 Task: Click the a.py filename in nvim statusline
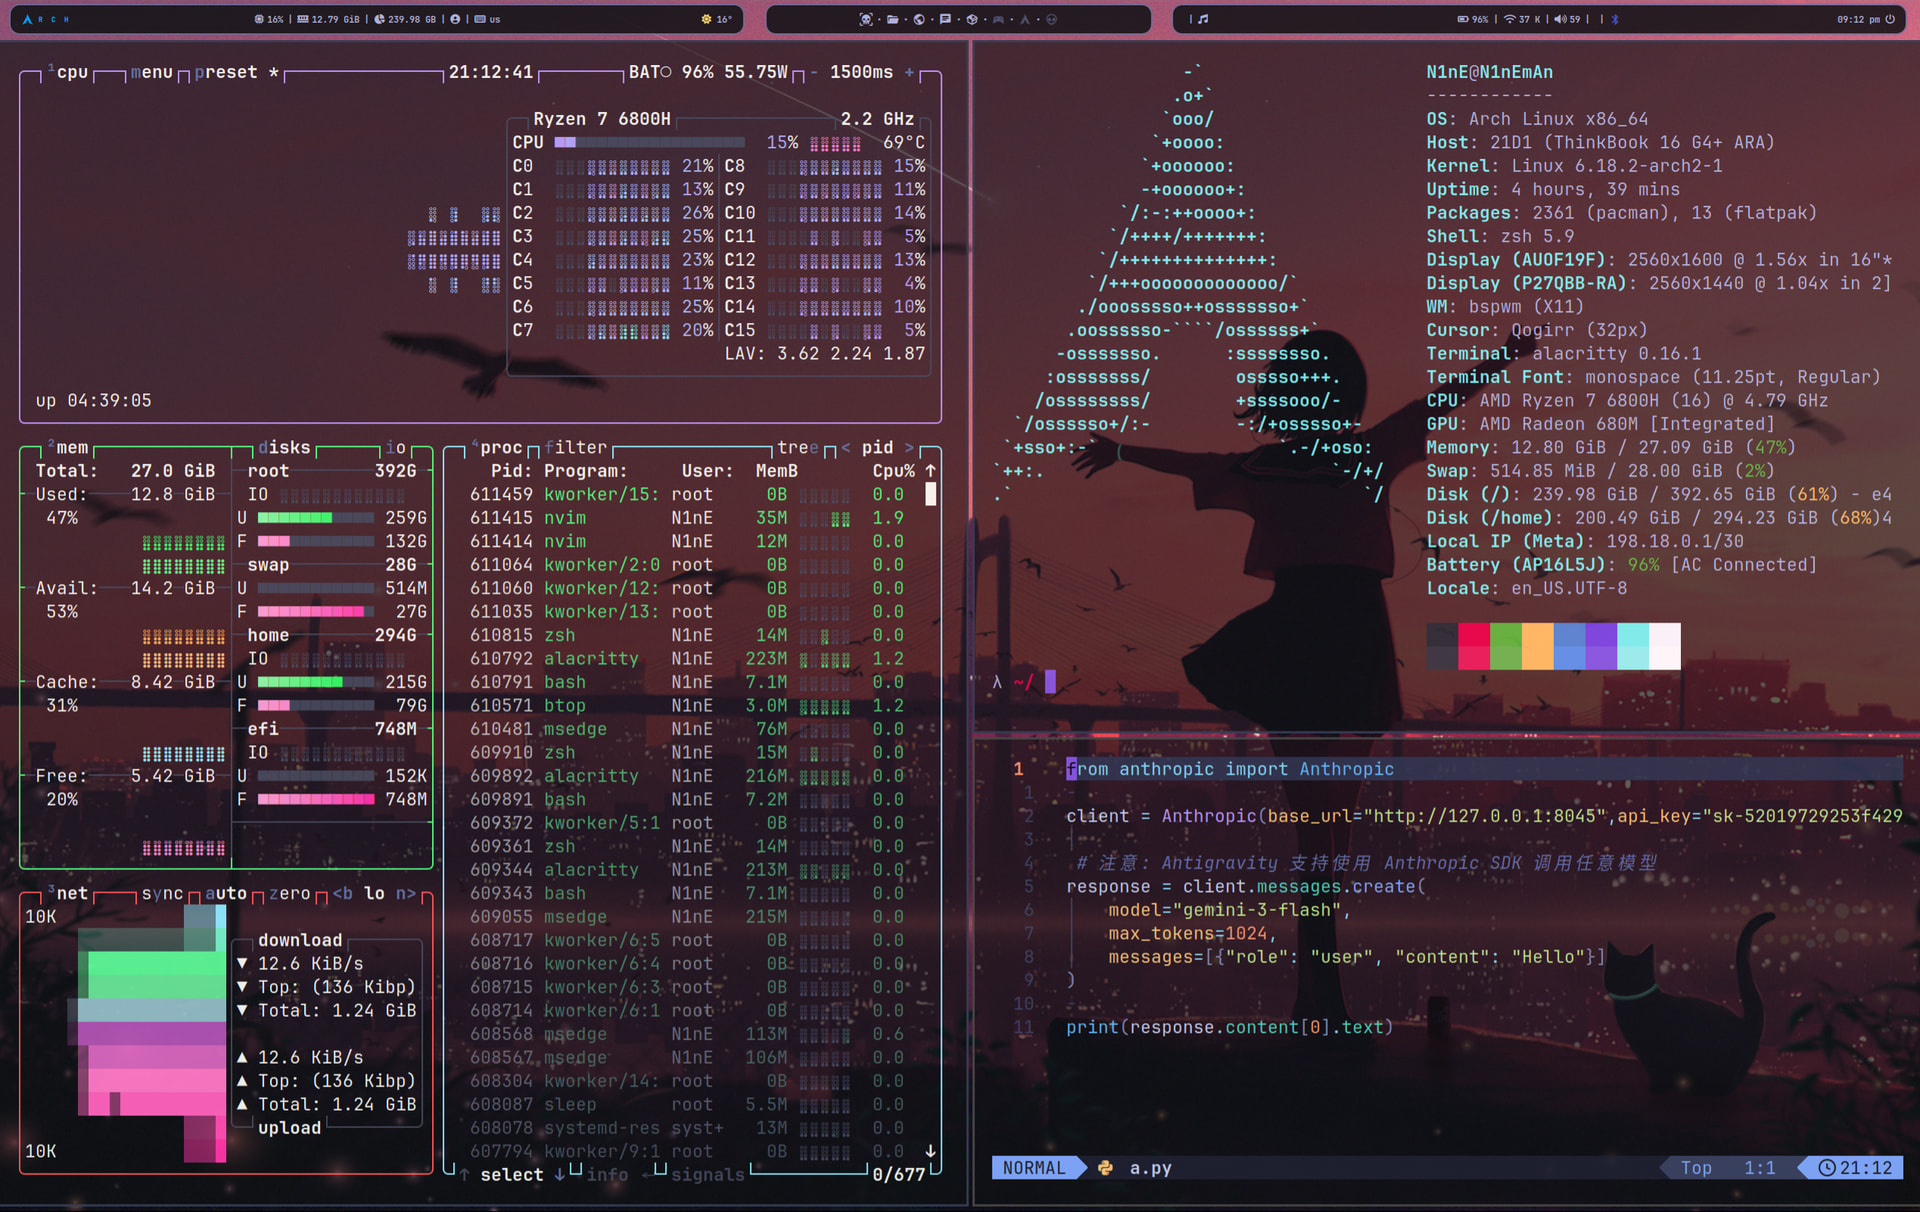click(x=1150, y=1167)
